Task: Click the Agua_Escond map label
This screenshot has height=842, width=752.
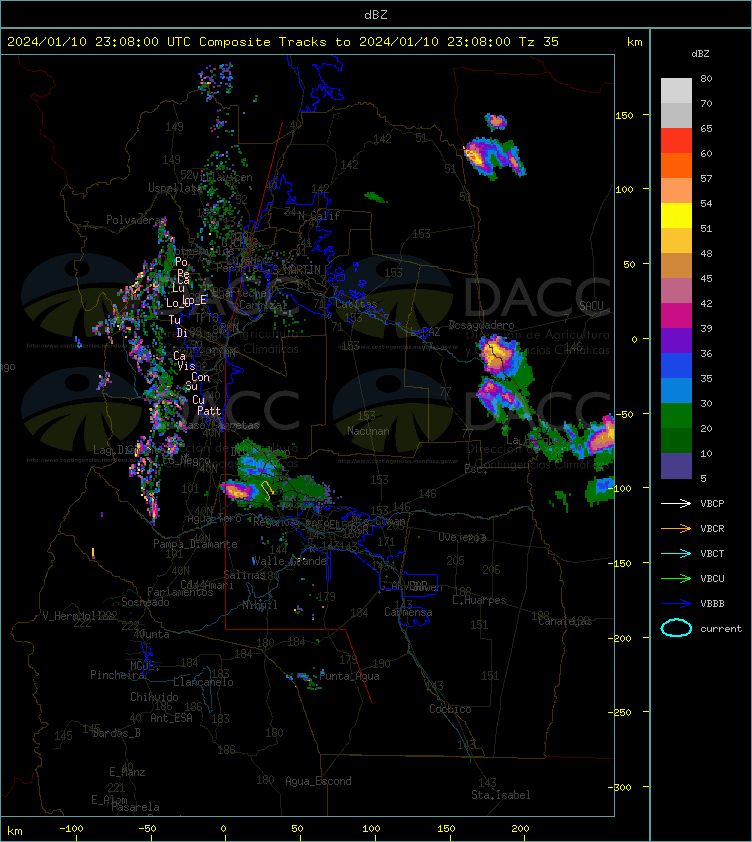Action: point(319,781)
